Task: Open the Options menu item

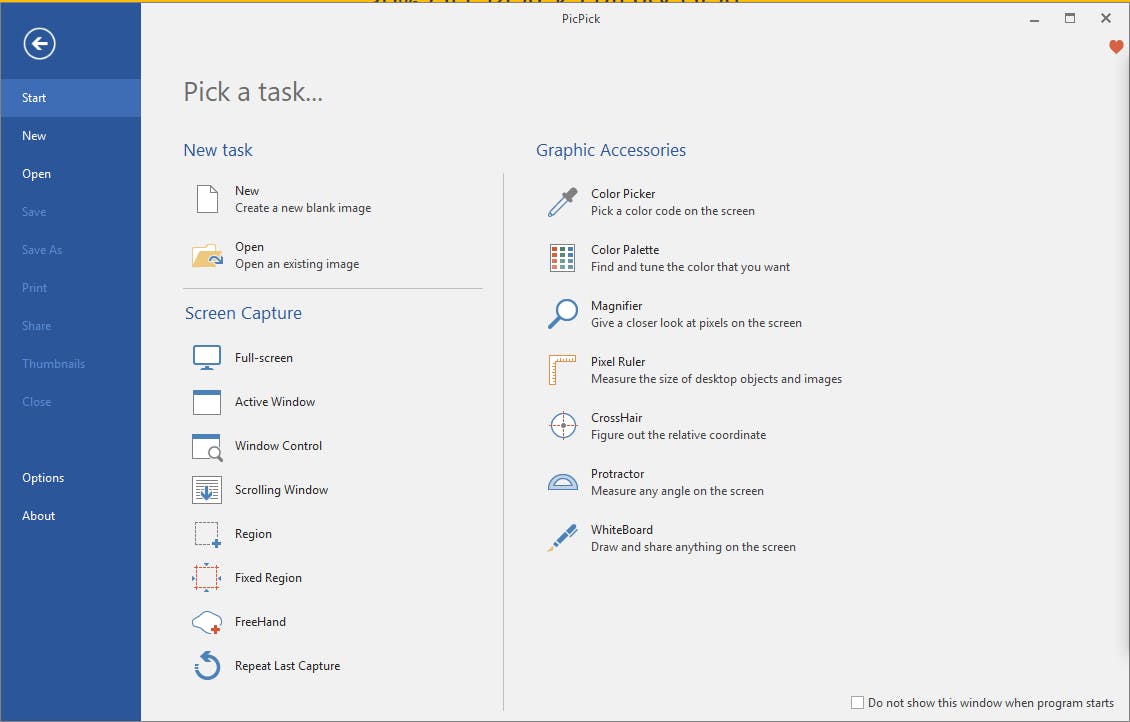Action: click(x=43, y=478)
